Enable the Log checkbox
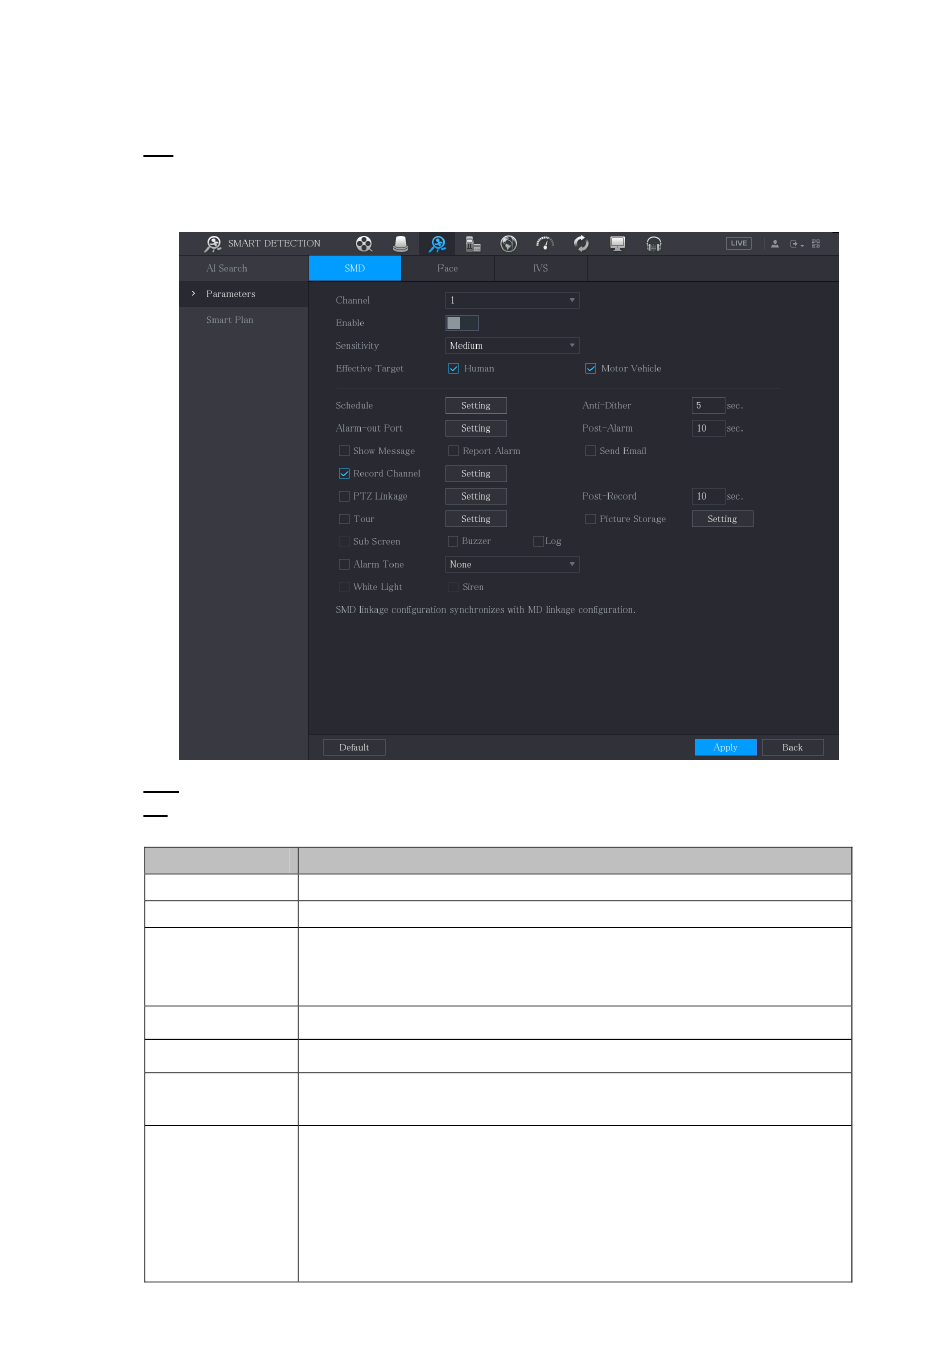This screenshot has height=1359, width=950. click(x=538, y=542)
